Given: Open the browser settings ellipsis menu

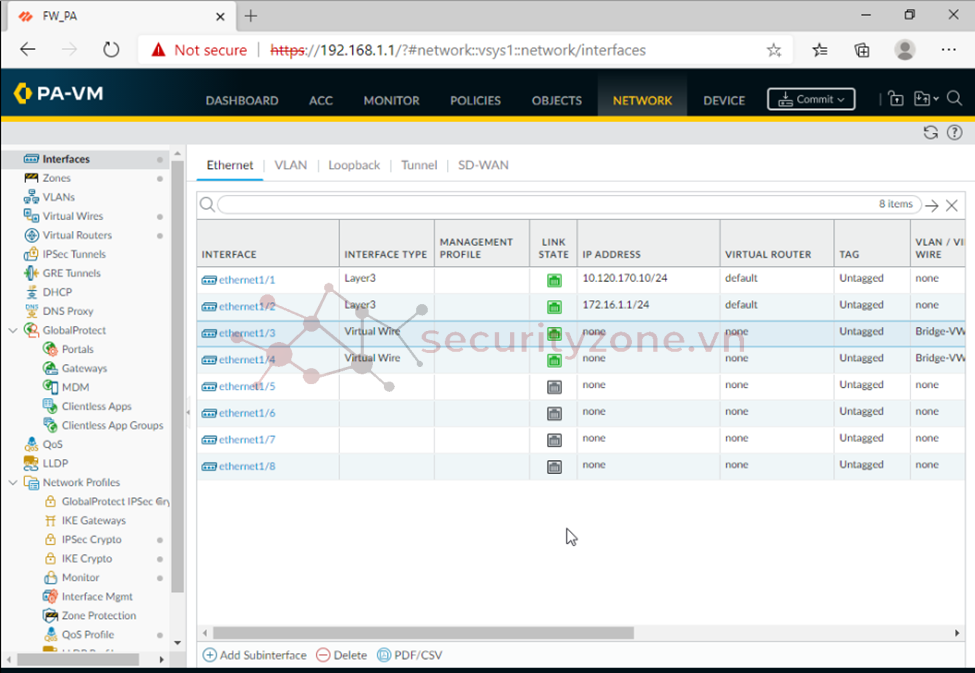Looking at the screenshot, I should coord(948,50).
